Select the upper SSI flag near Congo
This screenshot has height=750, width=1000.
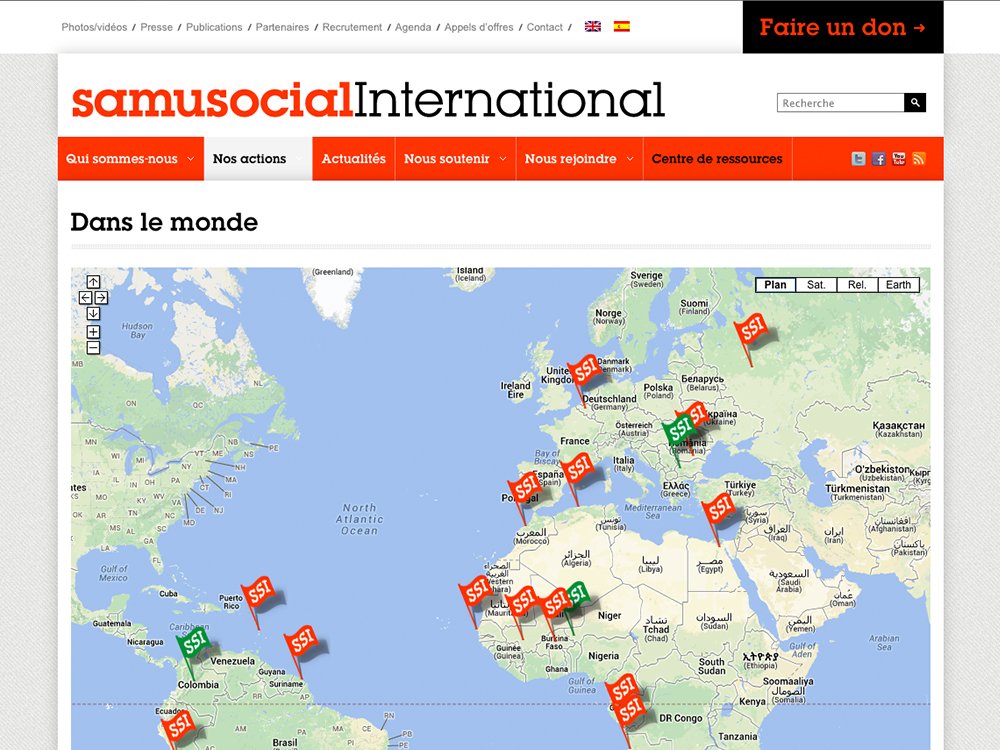[x=621, y=688]
